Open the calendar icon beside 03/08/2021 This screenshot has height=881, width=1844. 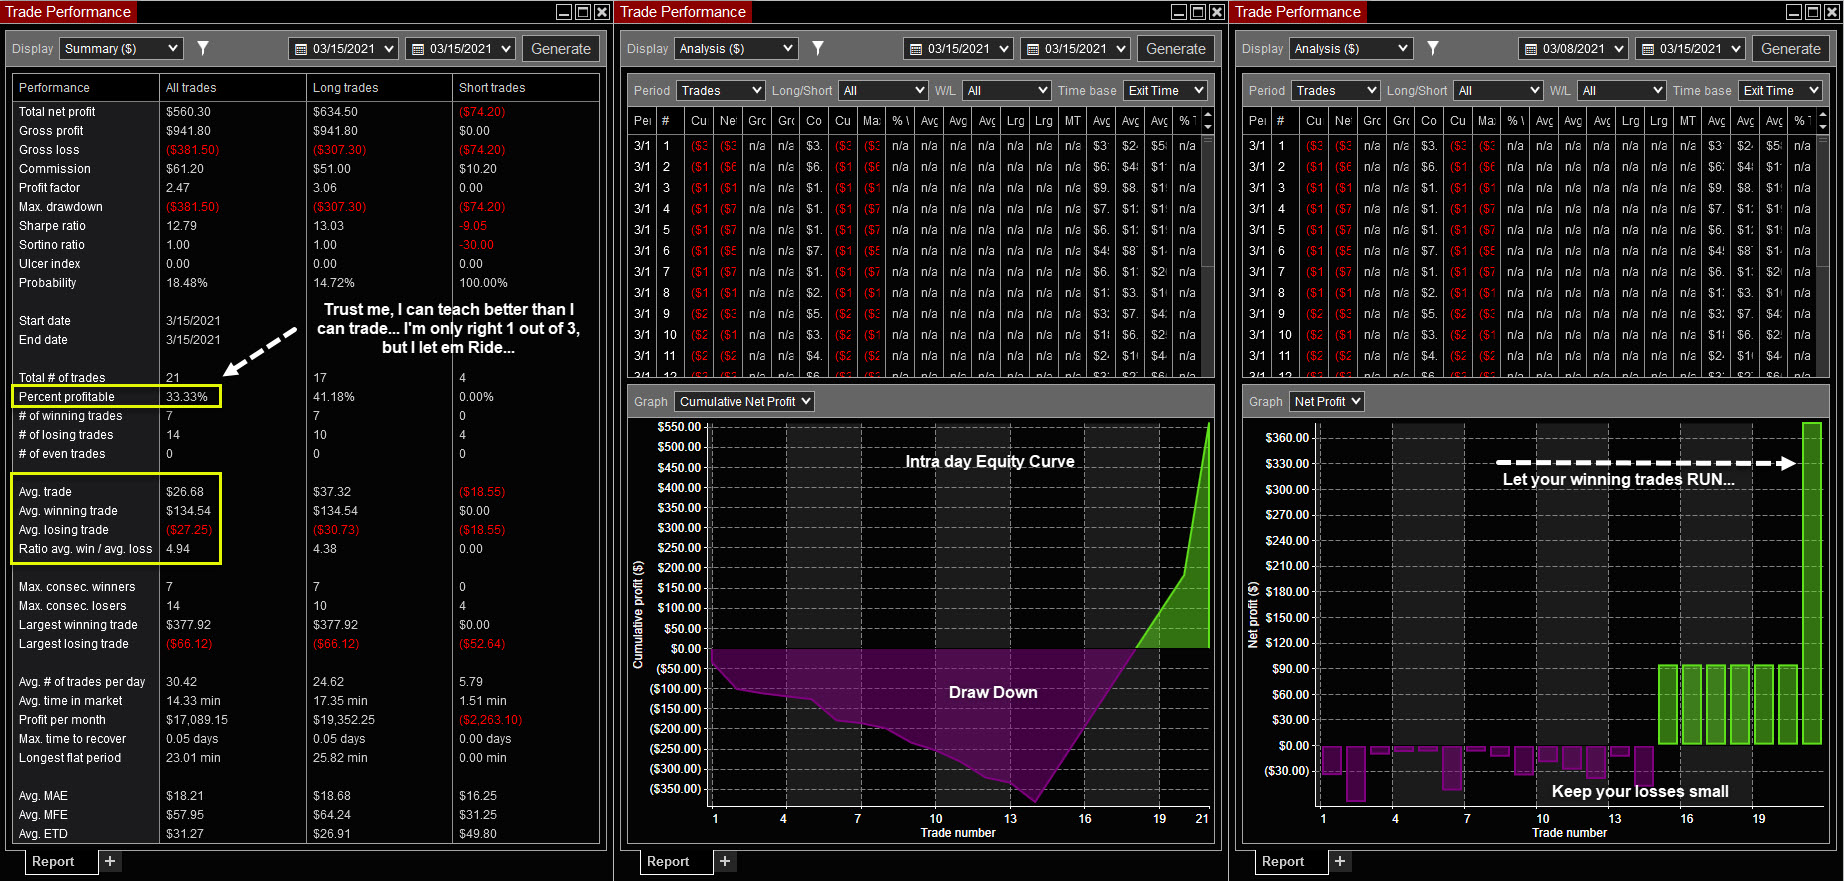click(1531, 49)
